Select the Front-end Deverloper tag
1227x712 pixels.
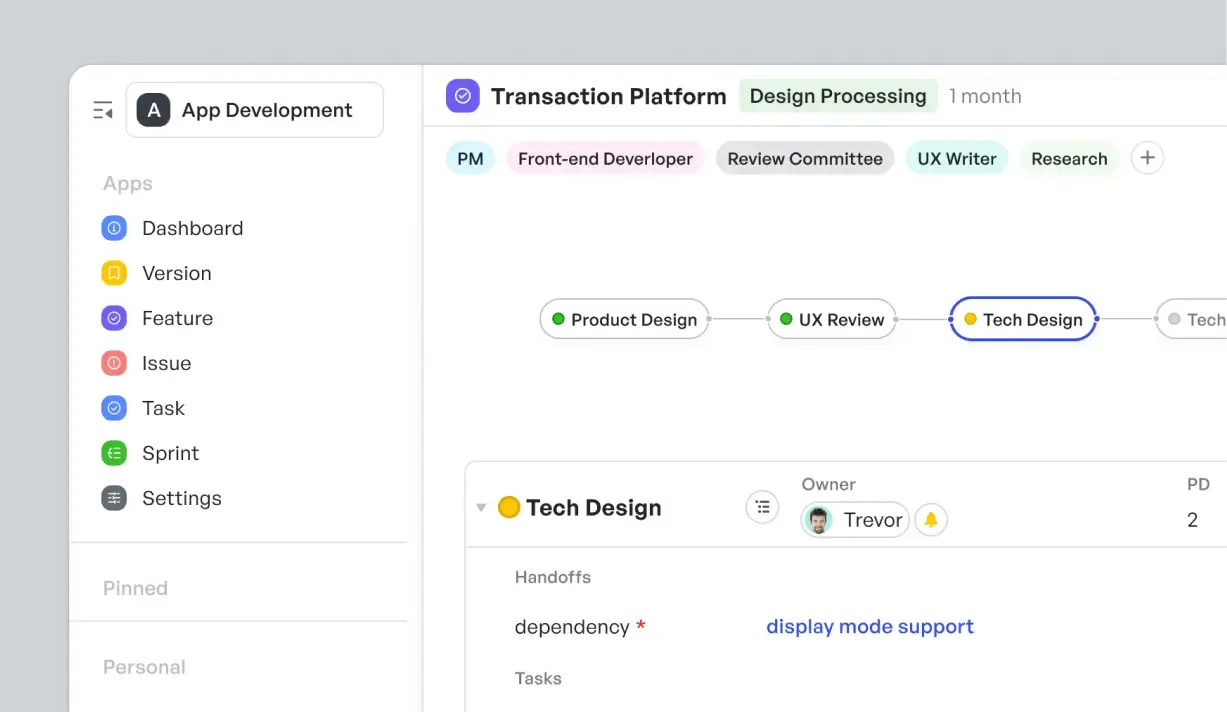point(605,158)
